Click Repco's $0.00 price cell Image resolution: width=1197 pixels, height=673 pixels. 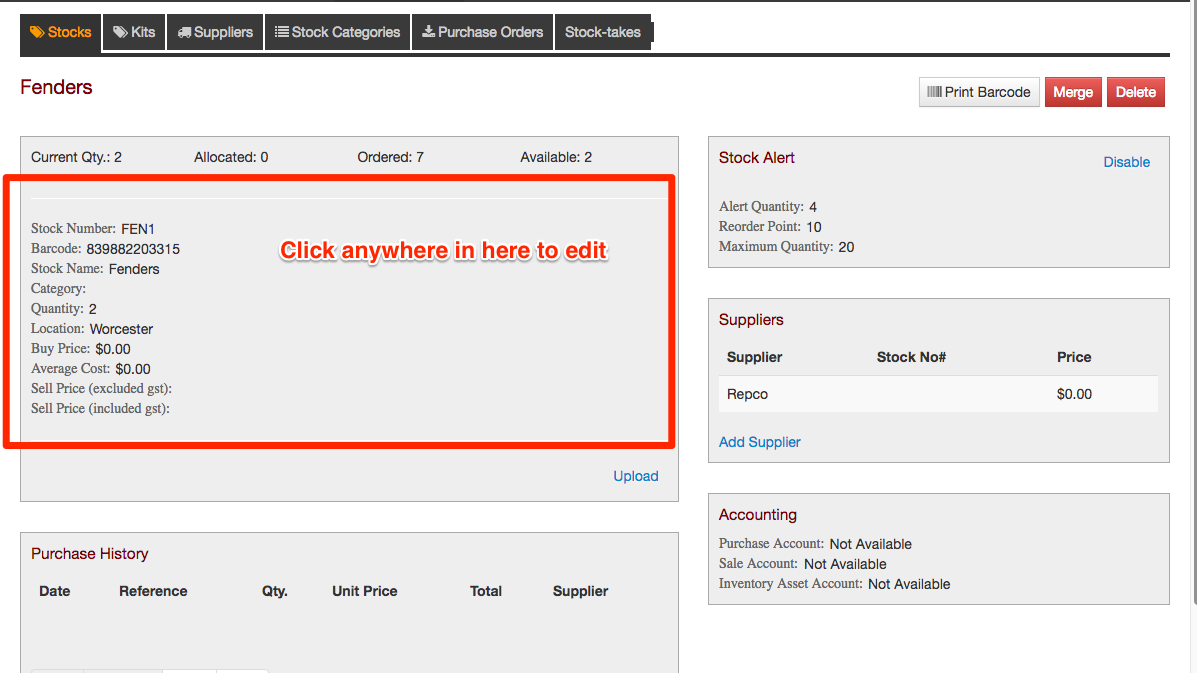(x=1074, y=394)
